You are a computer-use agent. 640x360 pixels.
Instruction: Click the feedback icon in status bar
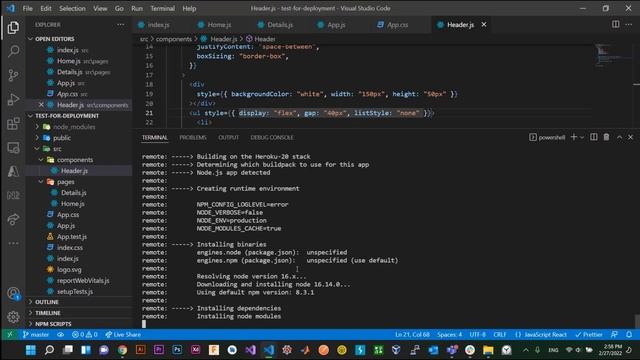[614, 335]
